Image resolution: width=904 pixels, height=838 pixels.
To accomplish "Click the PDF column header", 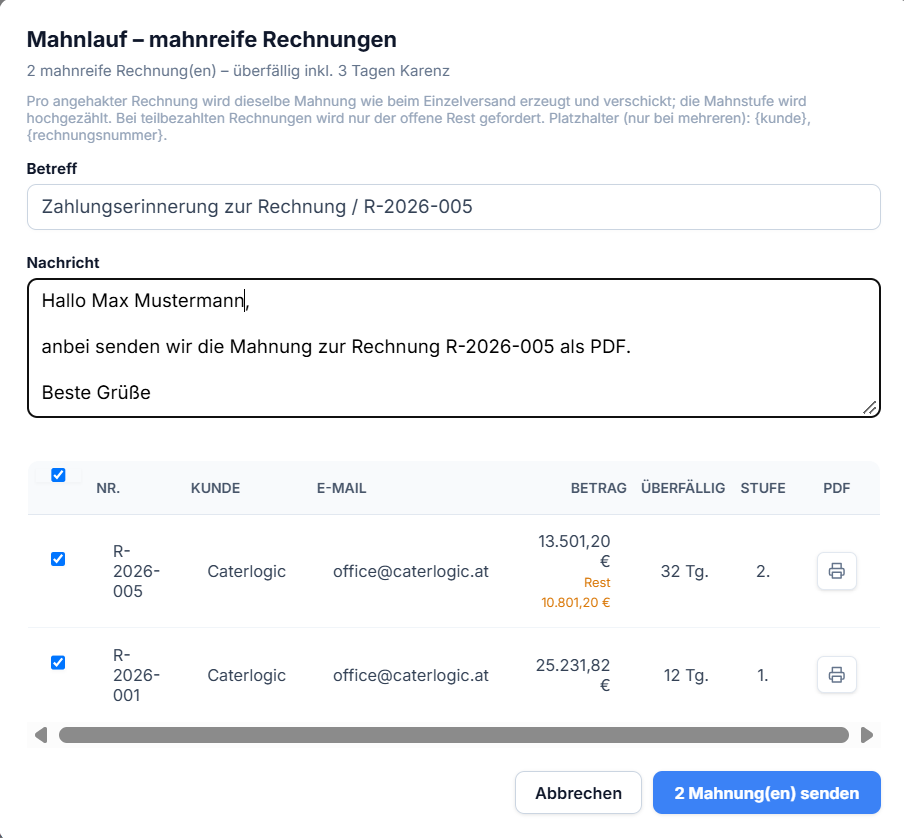I will pos(837,488).
